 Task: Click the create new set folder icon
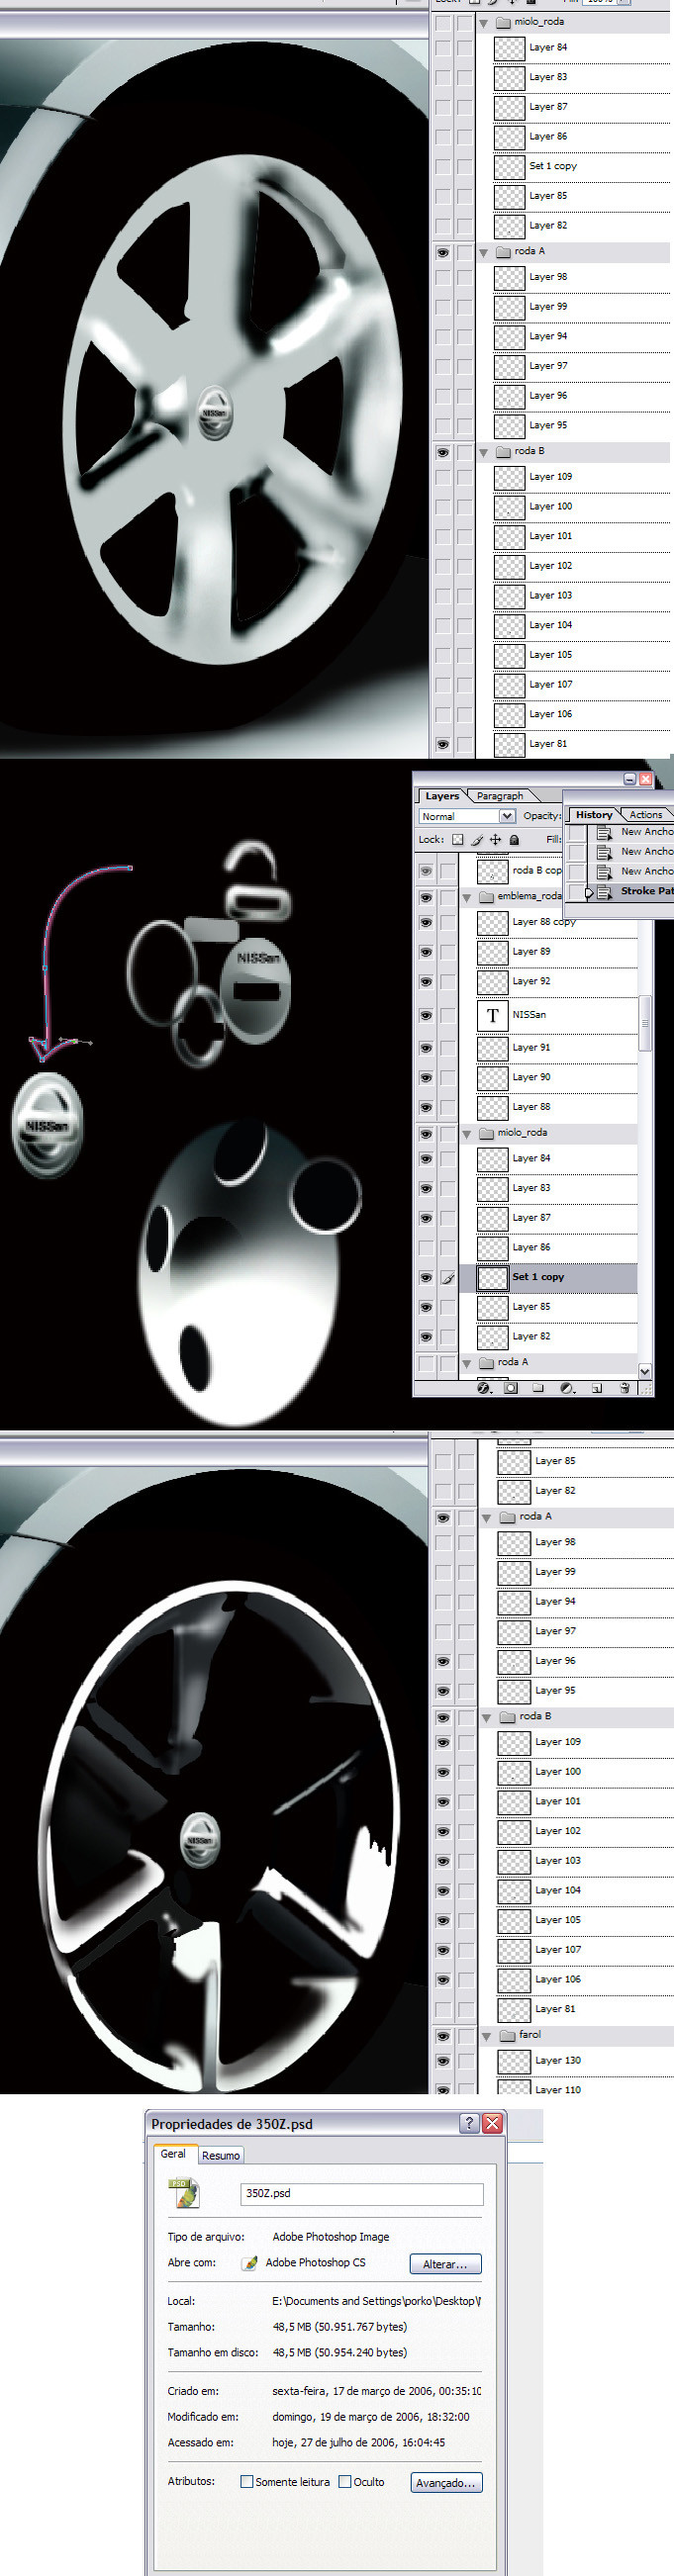pyautogui.click(x=538, y=1388)
